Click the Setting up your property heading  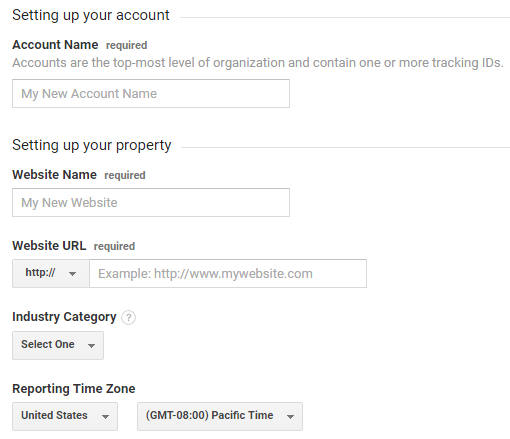pyautogui.click(x=92, y=145)
